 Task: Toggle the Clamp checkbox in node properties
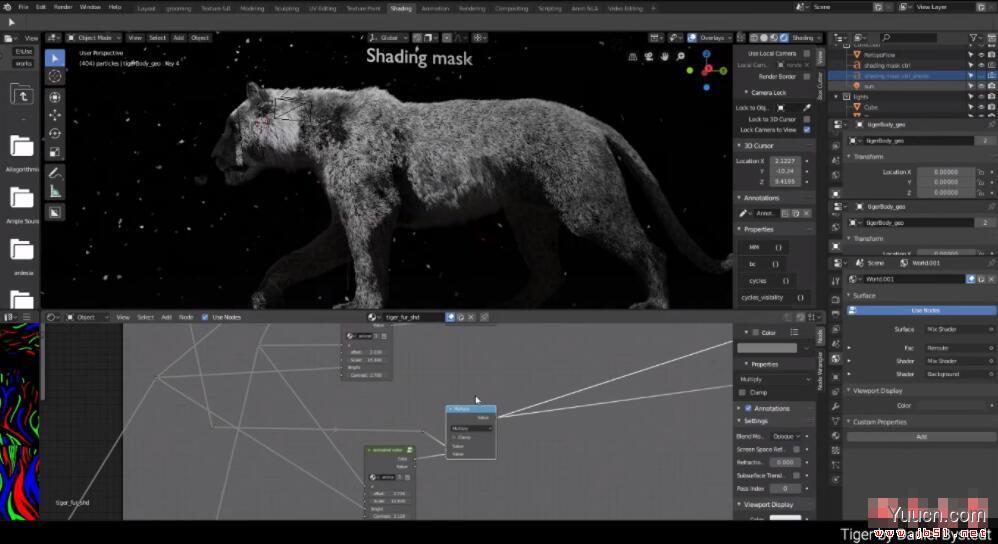(742, 393)
